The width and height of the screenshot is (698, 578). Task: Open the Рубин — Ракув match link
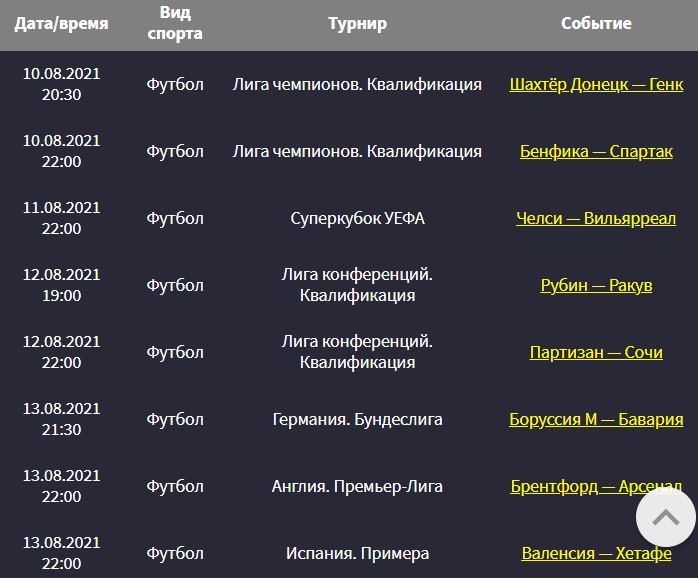(596, 285)
